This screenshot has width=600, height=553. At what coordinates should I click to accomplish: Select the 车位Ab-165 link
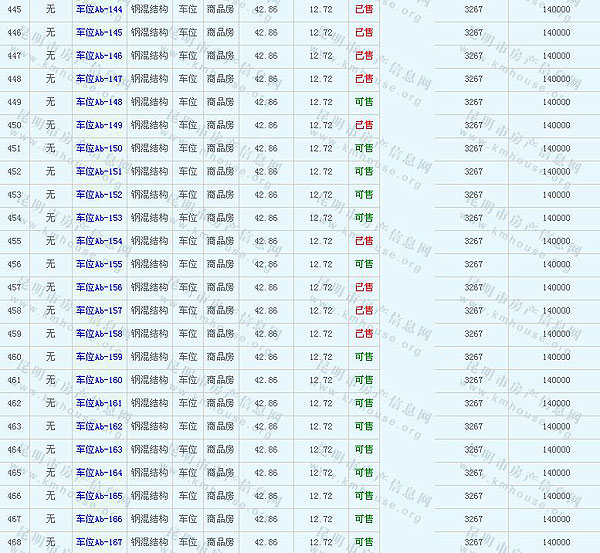pyautogui.click(x=99, y=496)
